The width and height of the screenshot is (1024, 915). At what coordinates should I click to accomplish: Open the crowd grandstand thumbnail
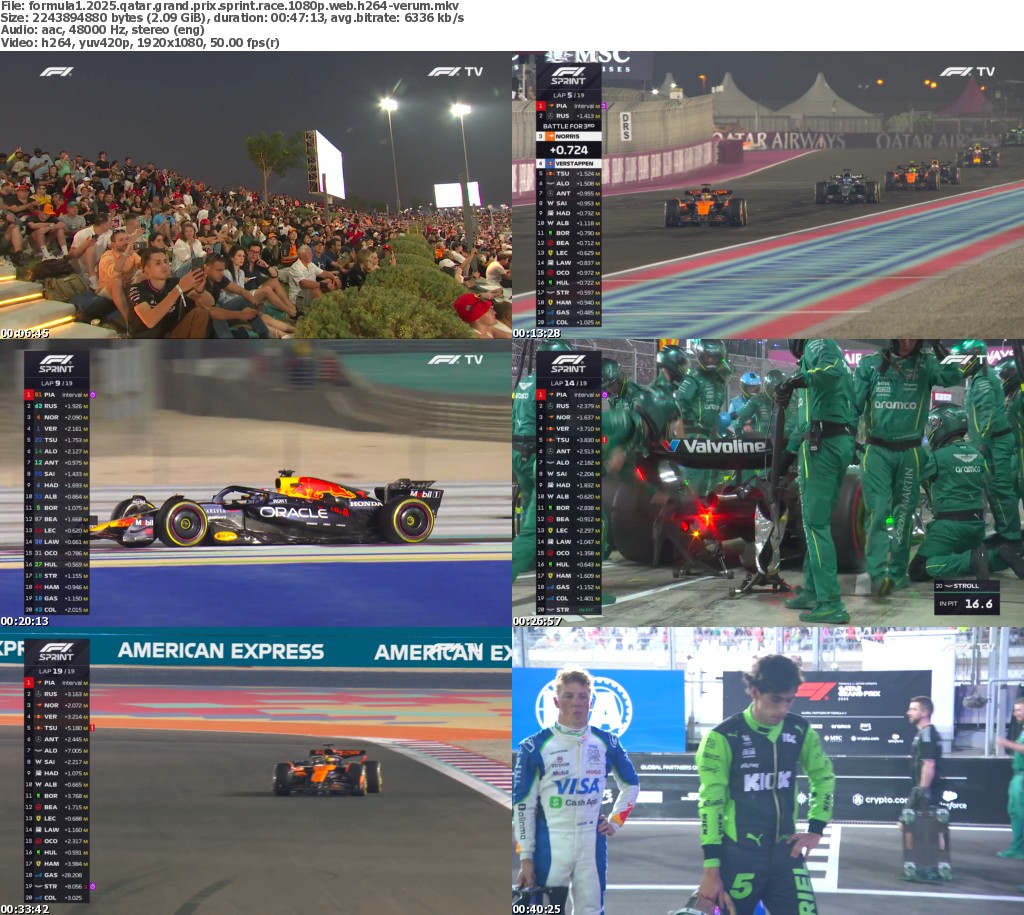tap(256, 195)
